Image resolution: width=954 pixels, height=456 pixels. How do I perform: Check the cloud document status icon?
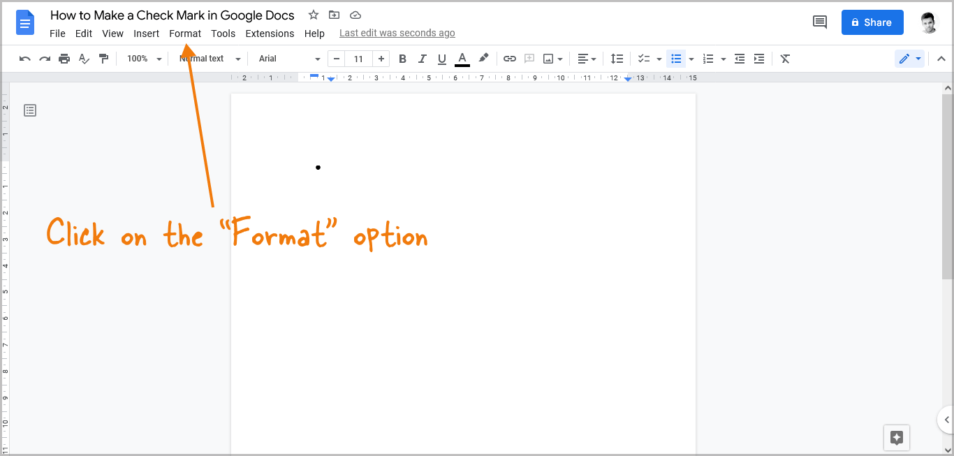tap(355, 15)
